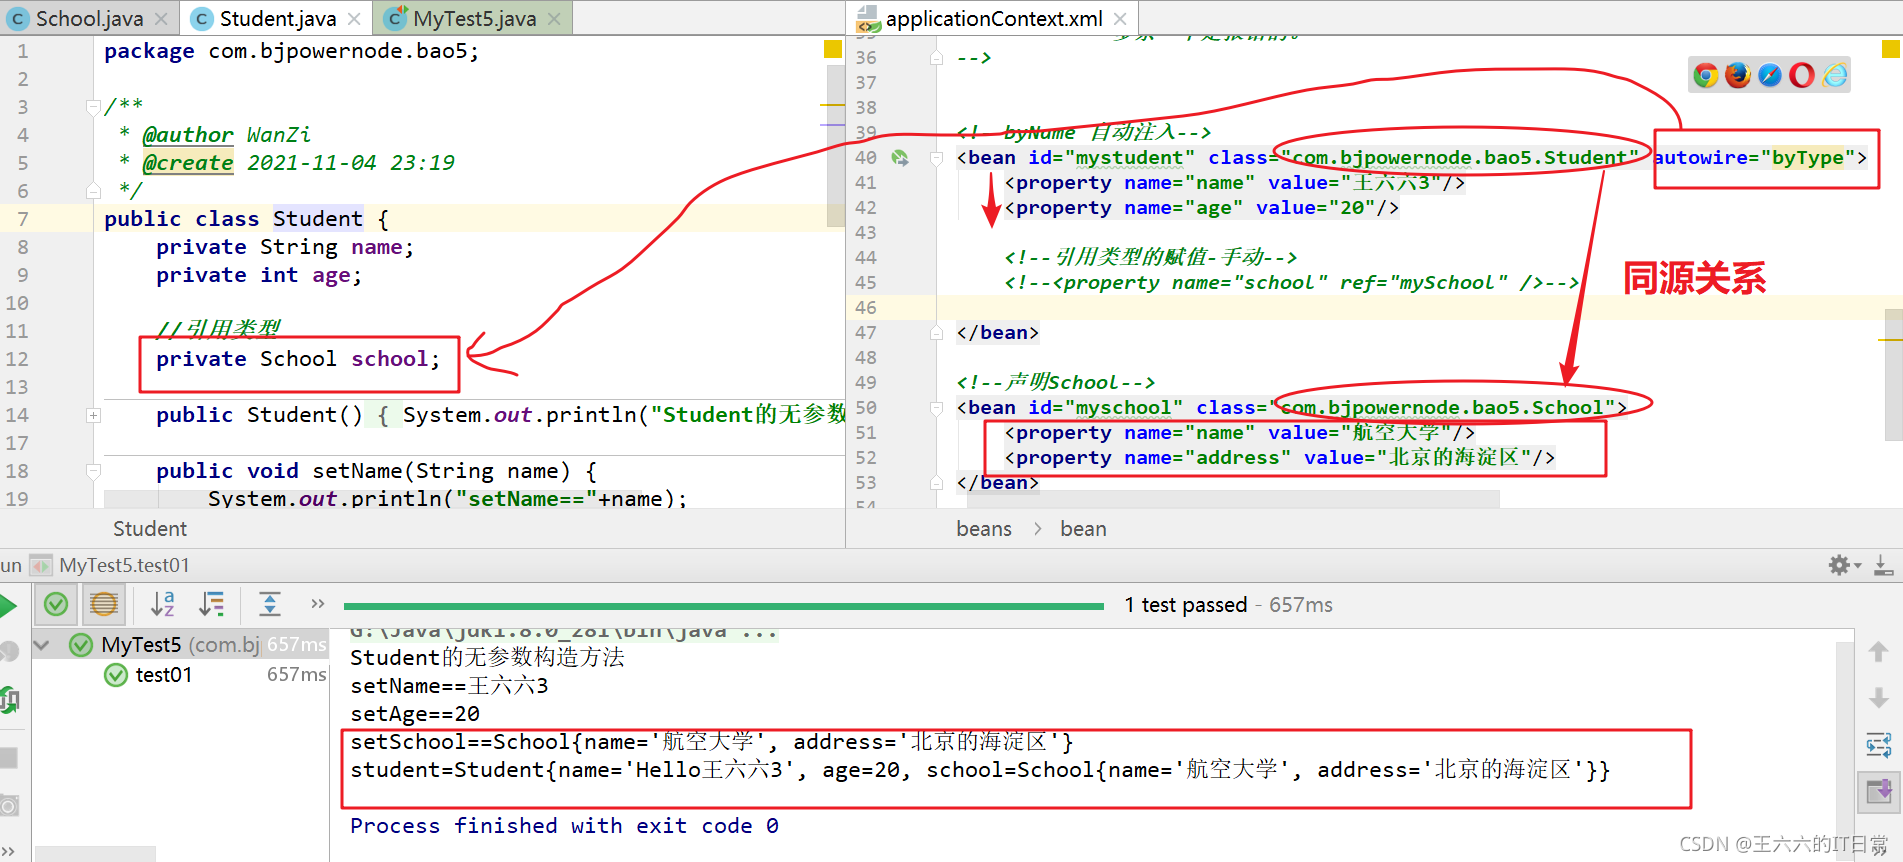This screenshot has height=862, width=1903.
Task: Switch to the MyTest5.java tab
Action: pyautogui.click(x=474, y=19)
